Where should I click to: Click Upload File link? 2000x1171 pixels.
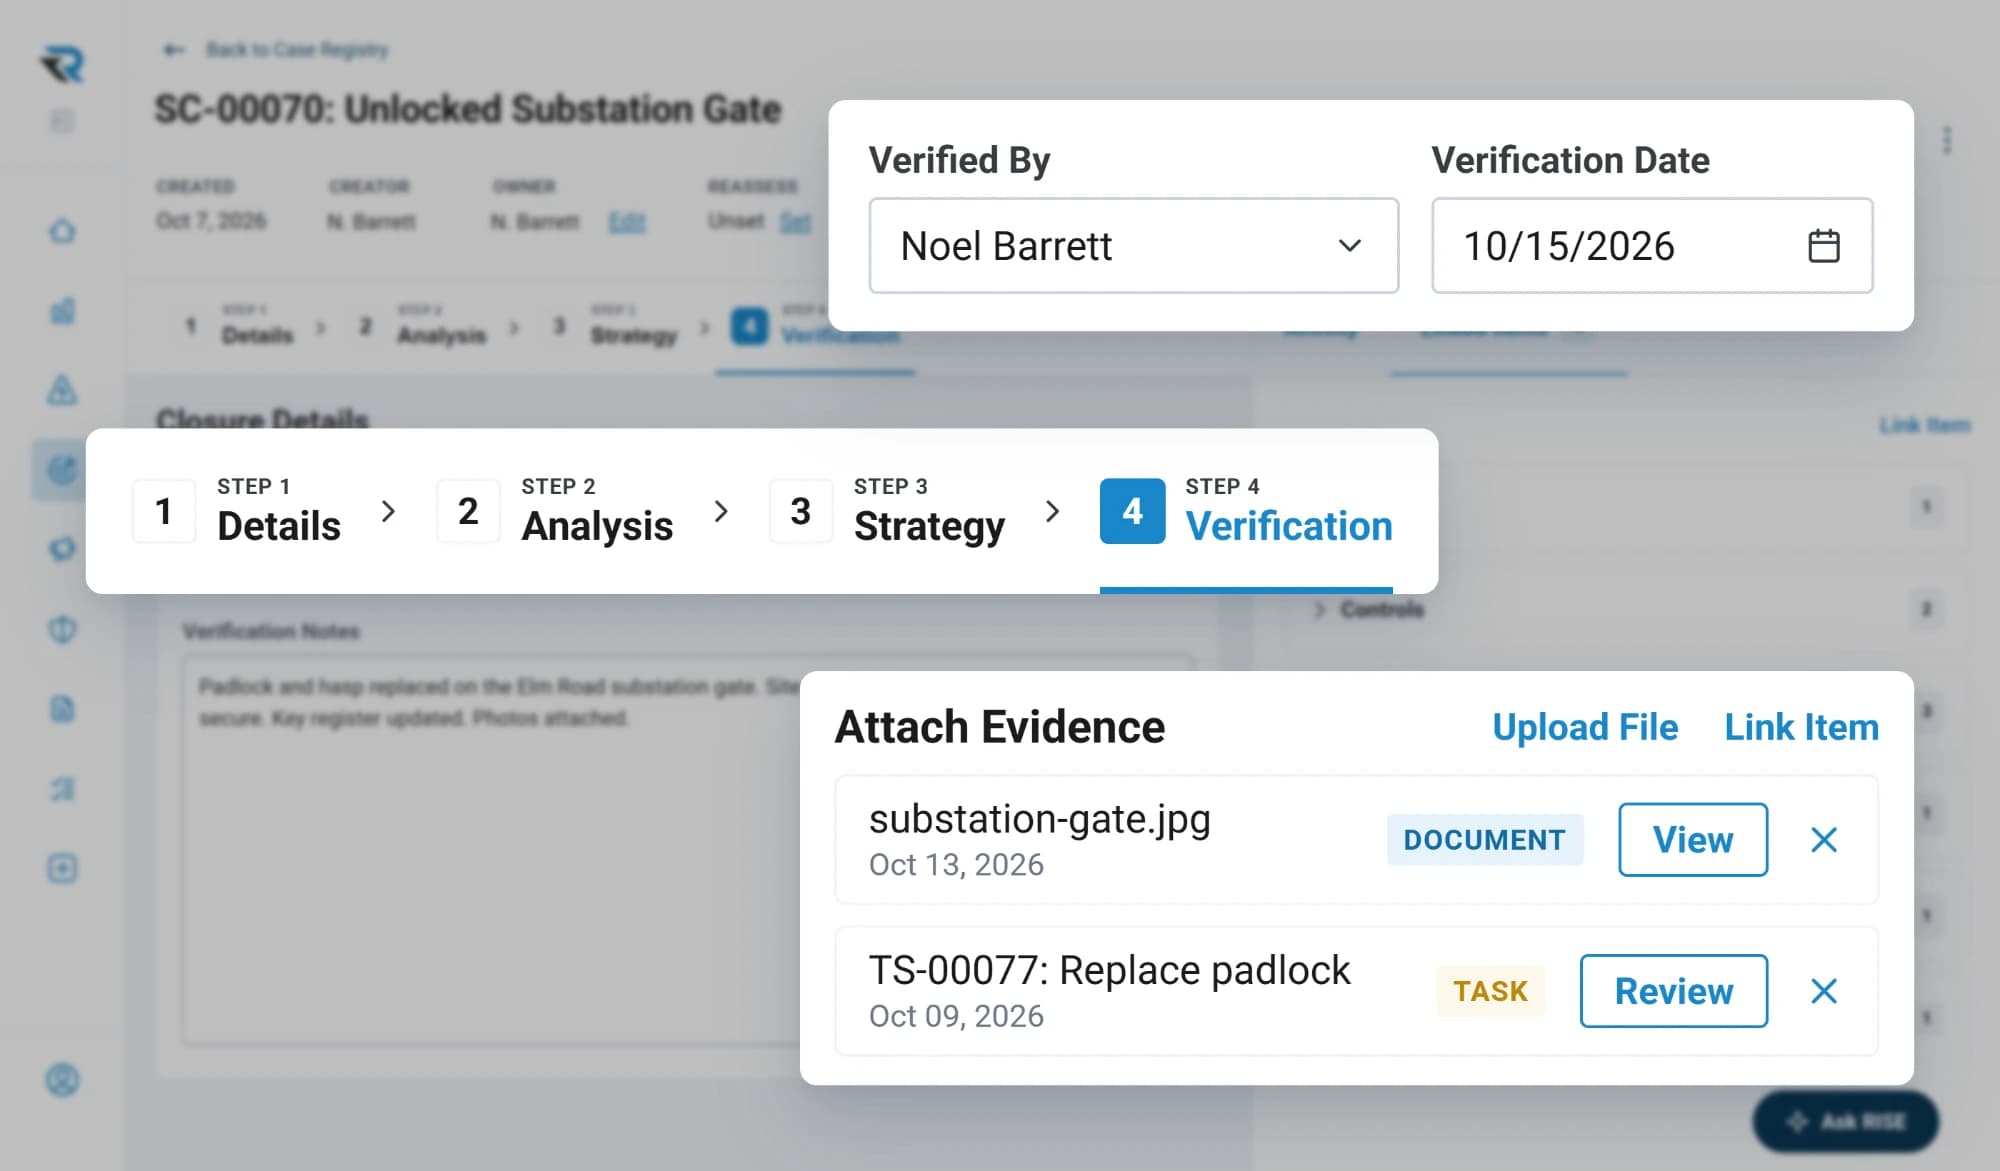point(1585,727)
